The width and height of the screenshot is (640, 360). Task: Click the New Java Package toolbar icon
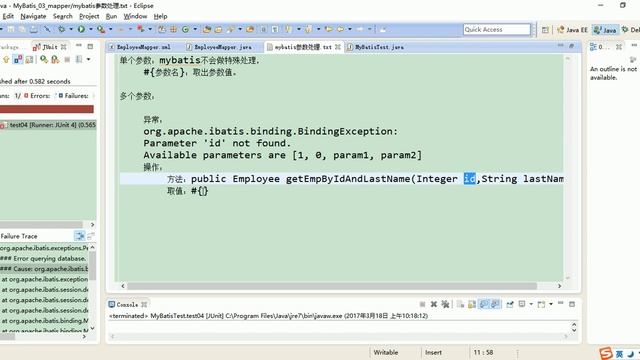pyautogui.click(x=173, y=29)
